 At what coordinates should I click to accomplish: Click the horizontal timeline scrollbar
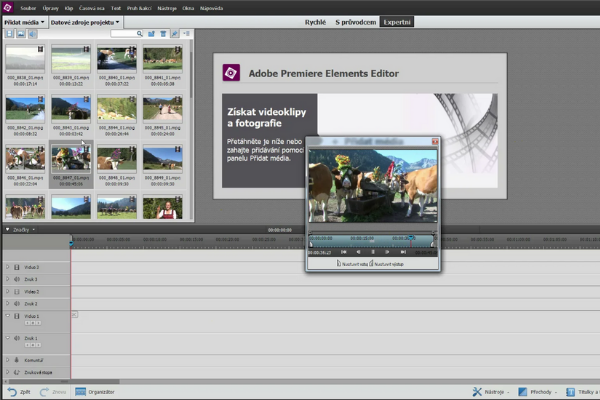point(64,382)
